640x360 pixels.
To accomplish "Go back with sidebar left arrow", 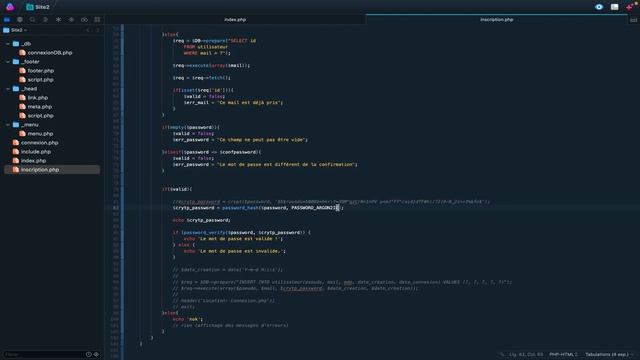I will (x=88, y=30).
